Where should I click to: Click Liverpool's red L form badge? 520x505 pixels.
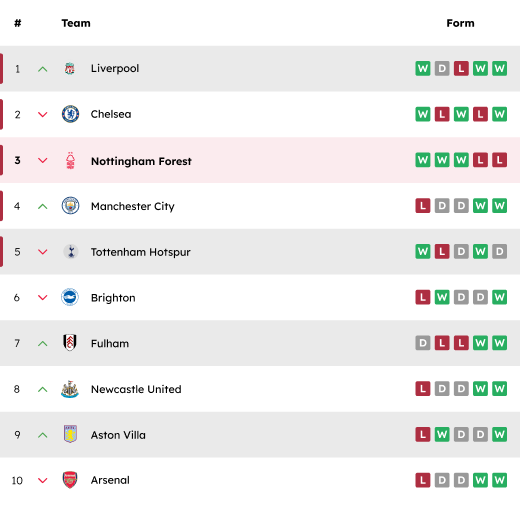461,69
